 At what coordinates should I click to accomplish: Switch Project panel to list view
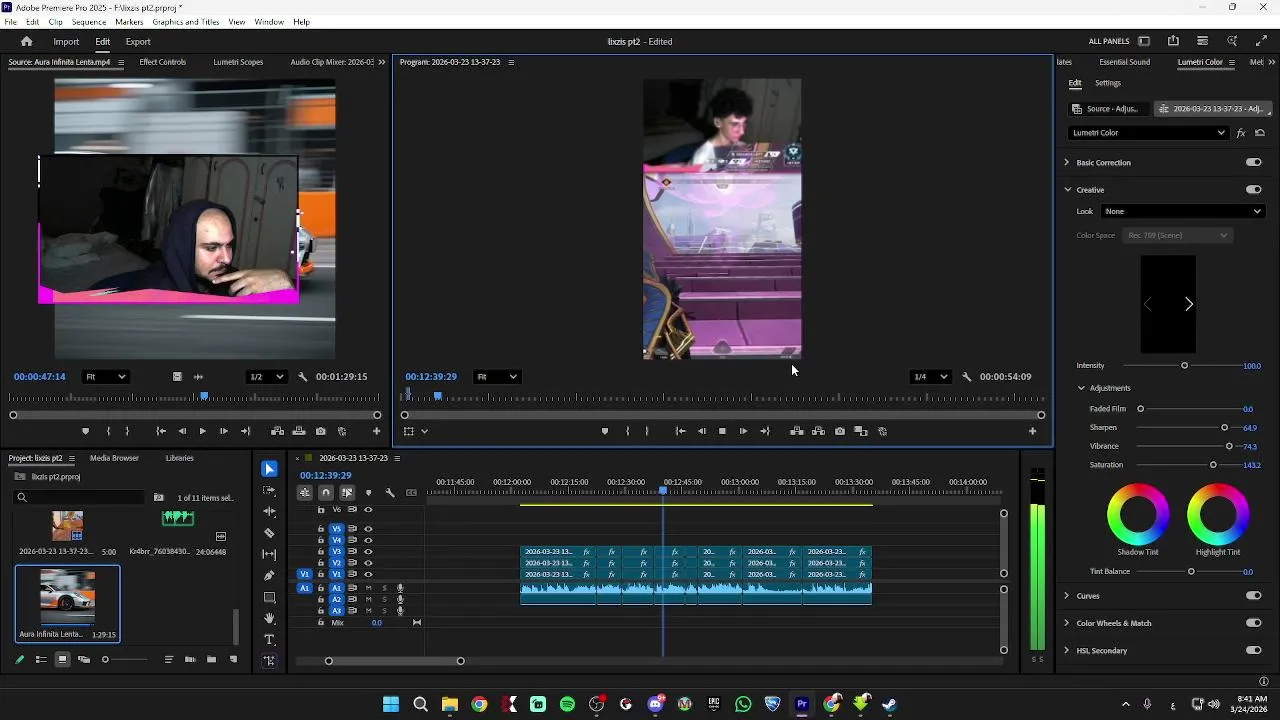point(41,659)
